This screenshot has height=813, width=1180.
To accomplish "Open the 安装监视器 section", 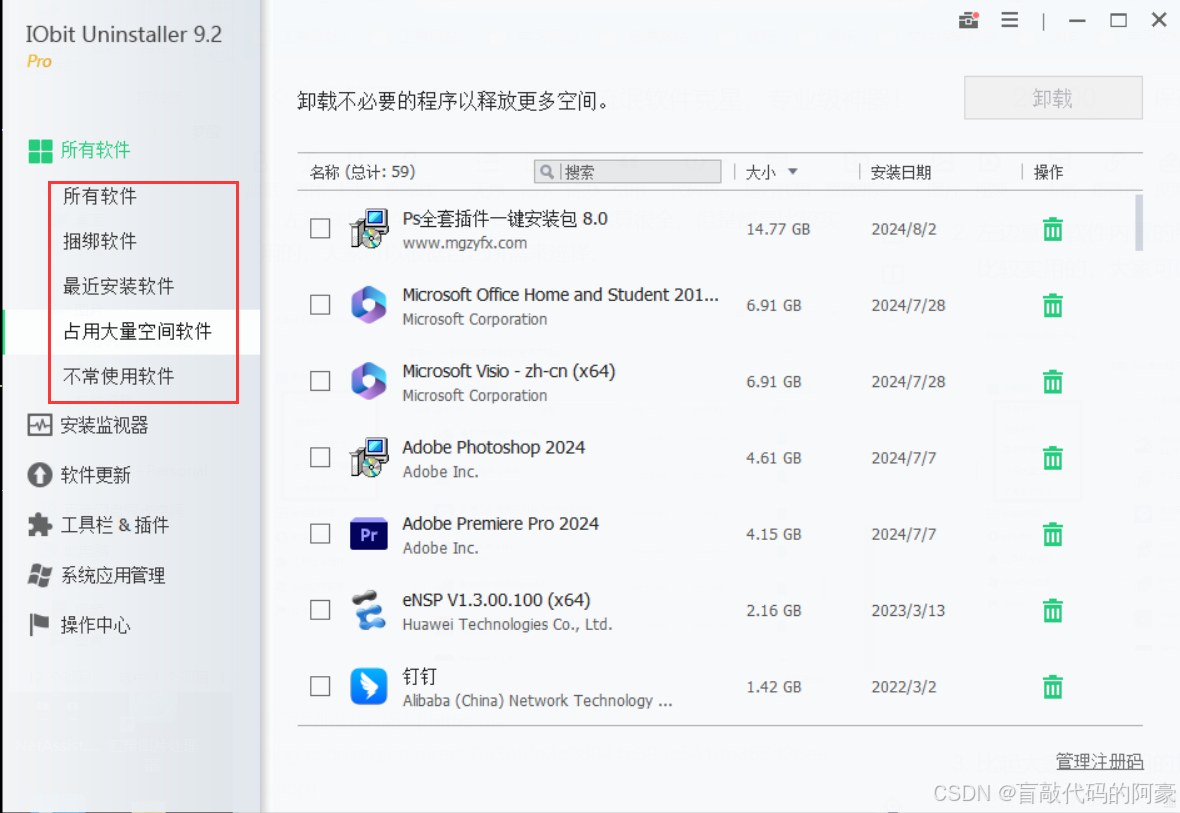I will (104, 425).
